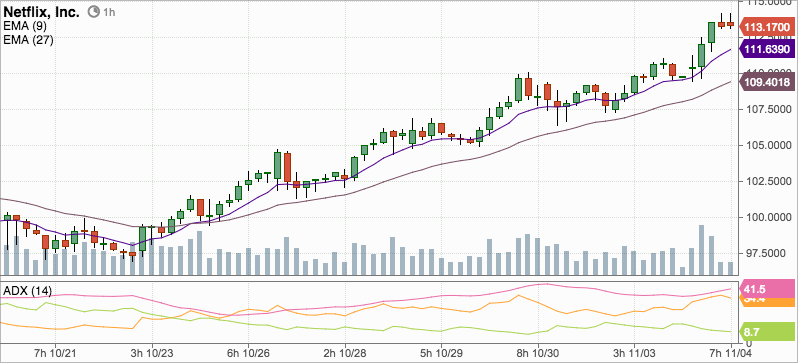Click the last red candlestick at chart's right end
The image size is (798, 363).
click(731, 24)
